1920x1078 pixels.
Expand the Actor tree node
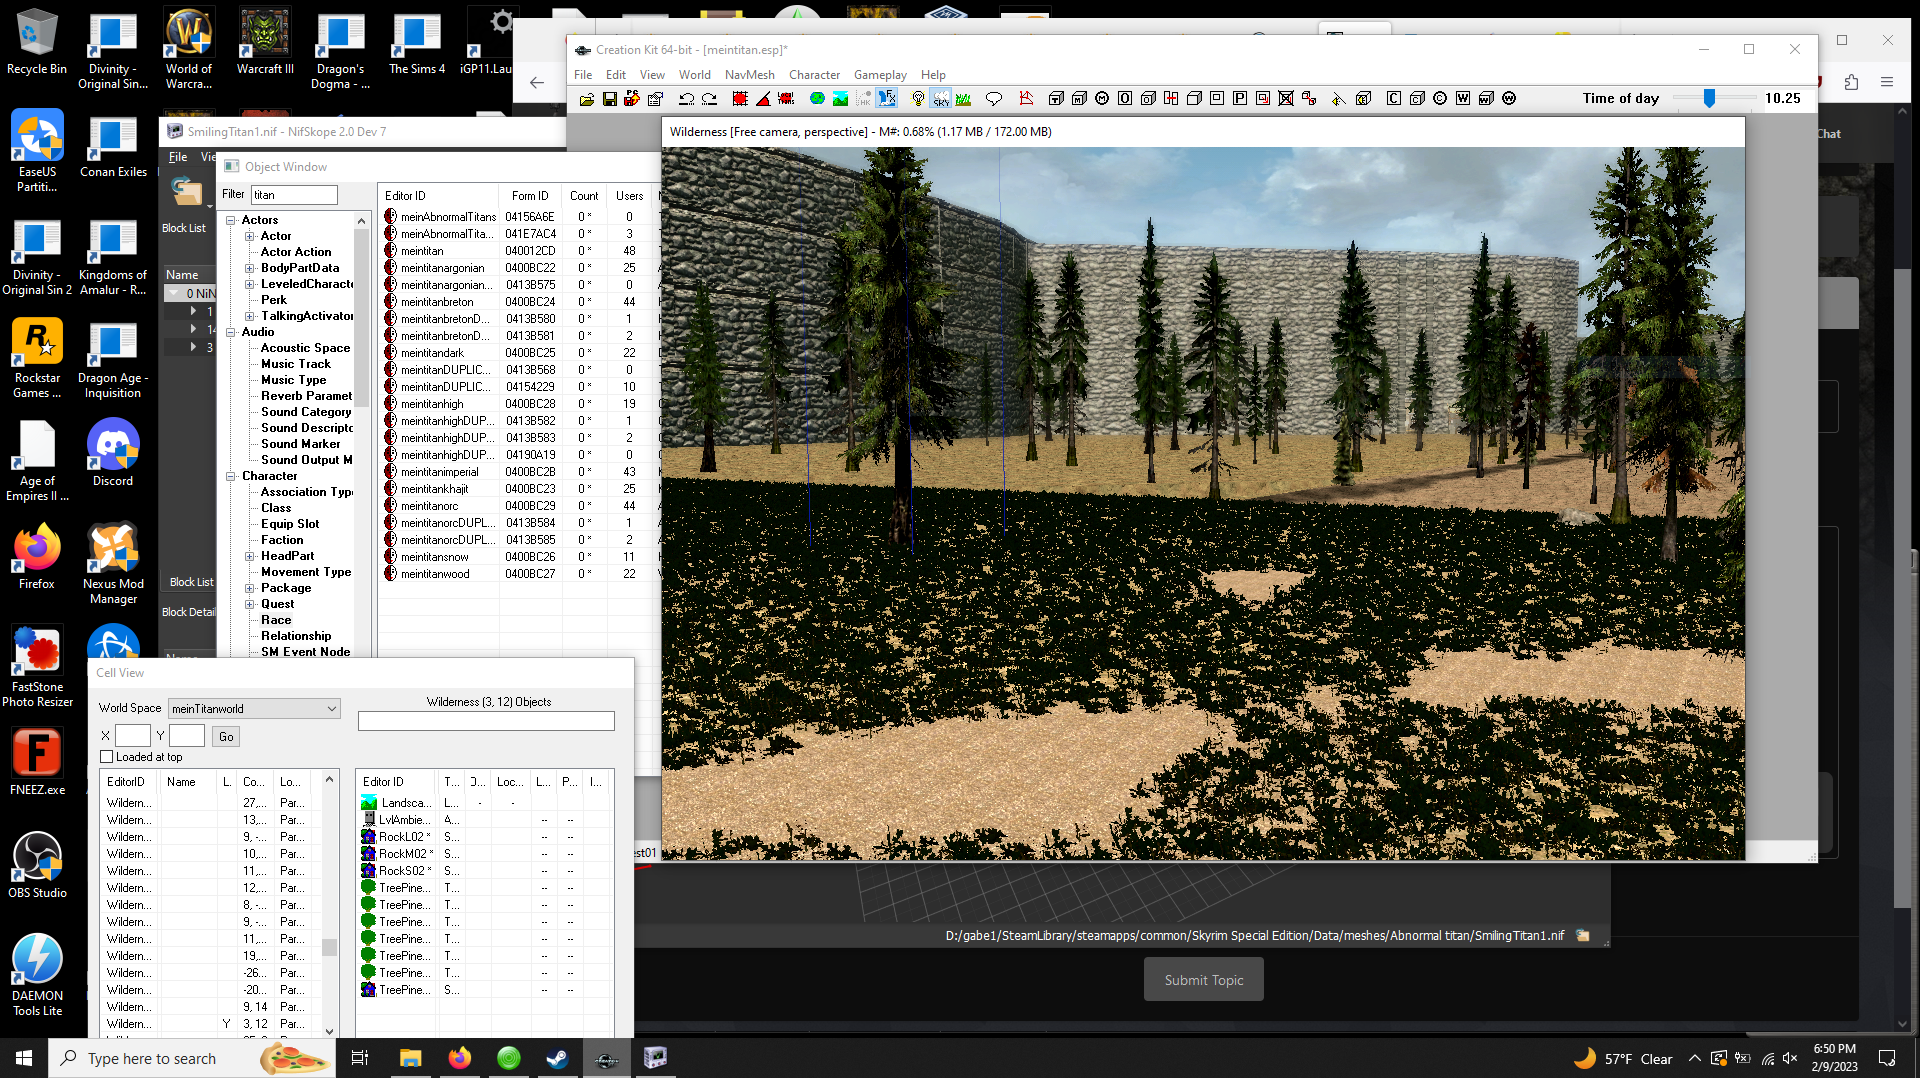point(250,236)
